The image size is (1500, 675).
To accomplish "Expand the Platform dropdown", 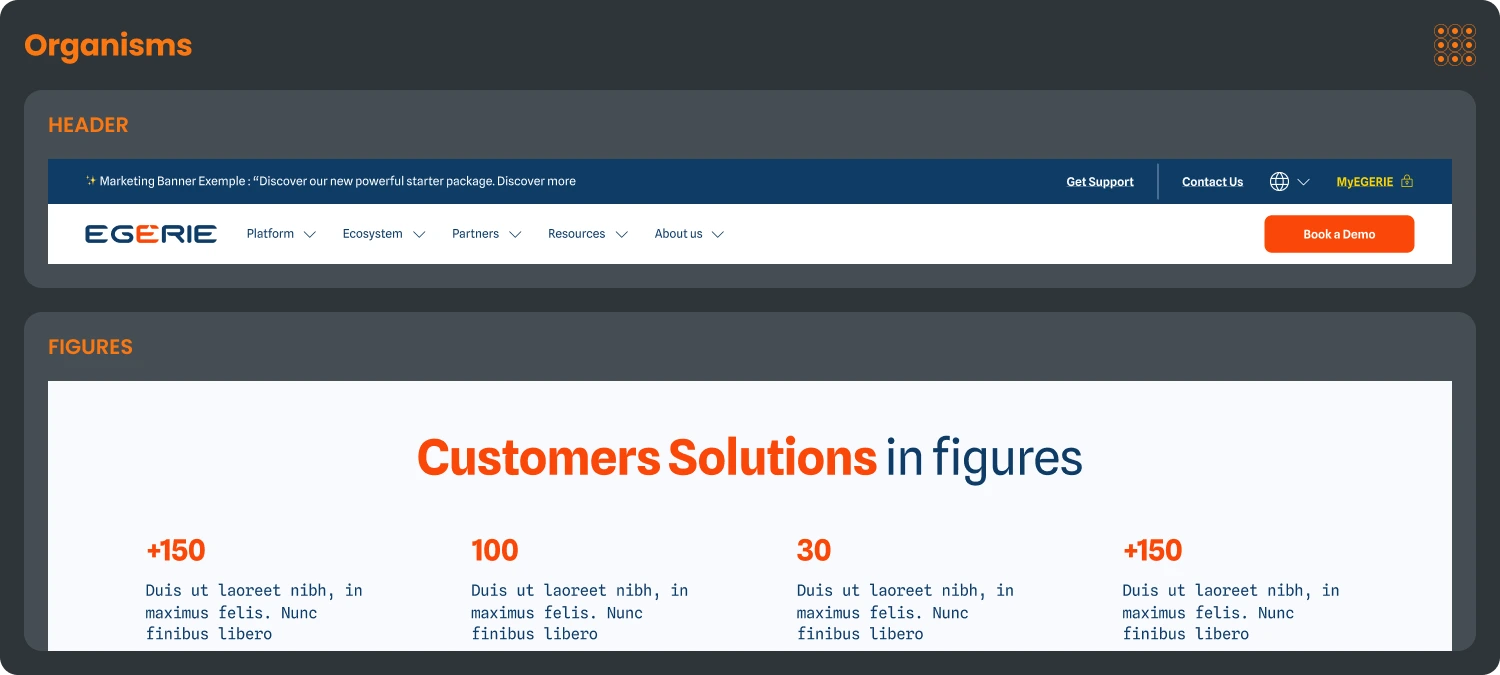I will pyautogui.click(x=309, y=234).
